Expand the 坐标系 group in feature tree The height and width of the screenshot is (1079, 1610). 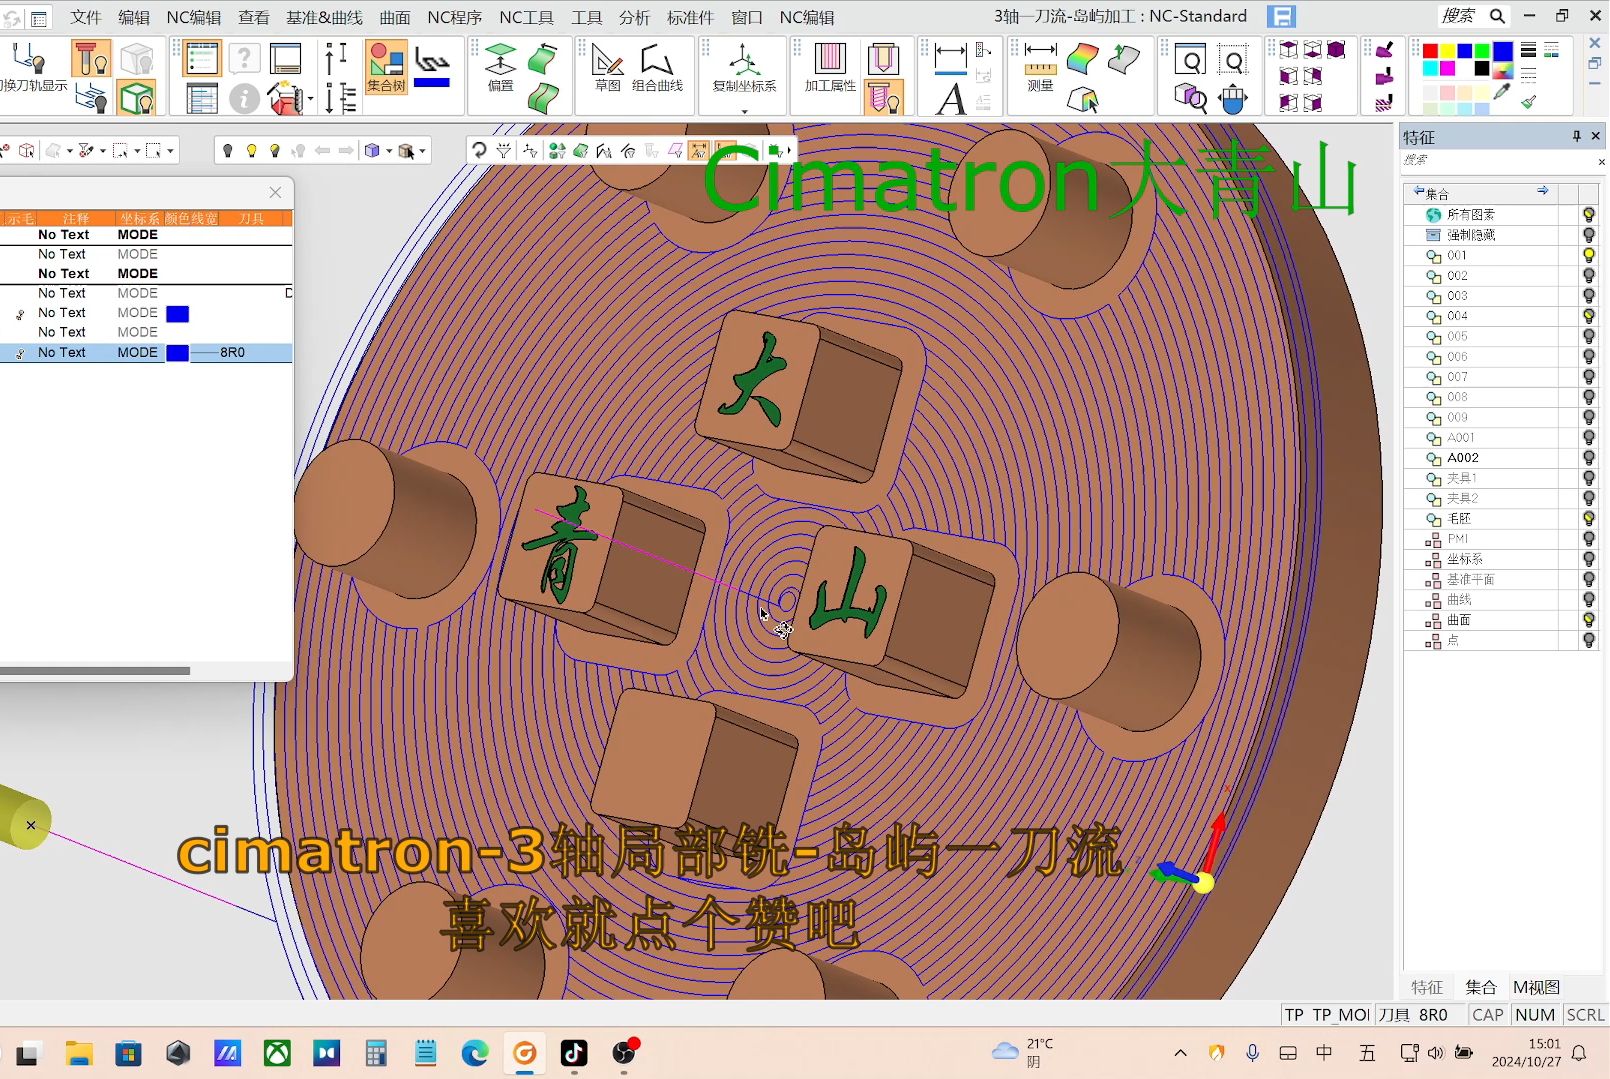(x=1433, y=560)
